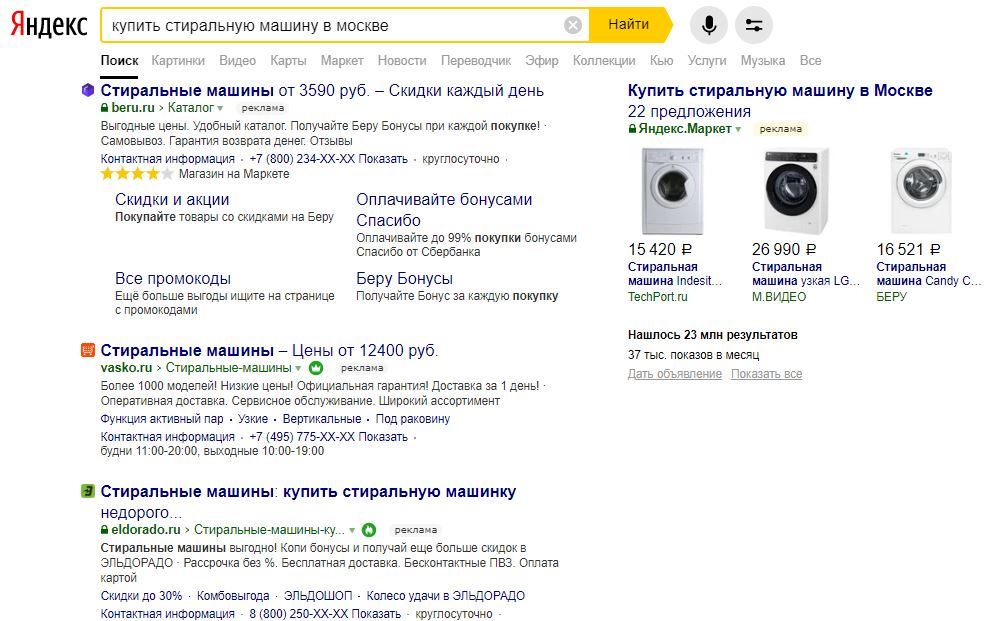1006x621 pixels.
Task: Open the beru.ru Стиральные машины ad title
Action: 322,90
